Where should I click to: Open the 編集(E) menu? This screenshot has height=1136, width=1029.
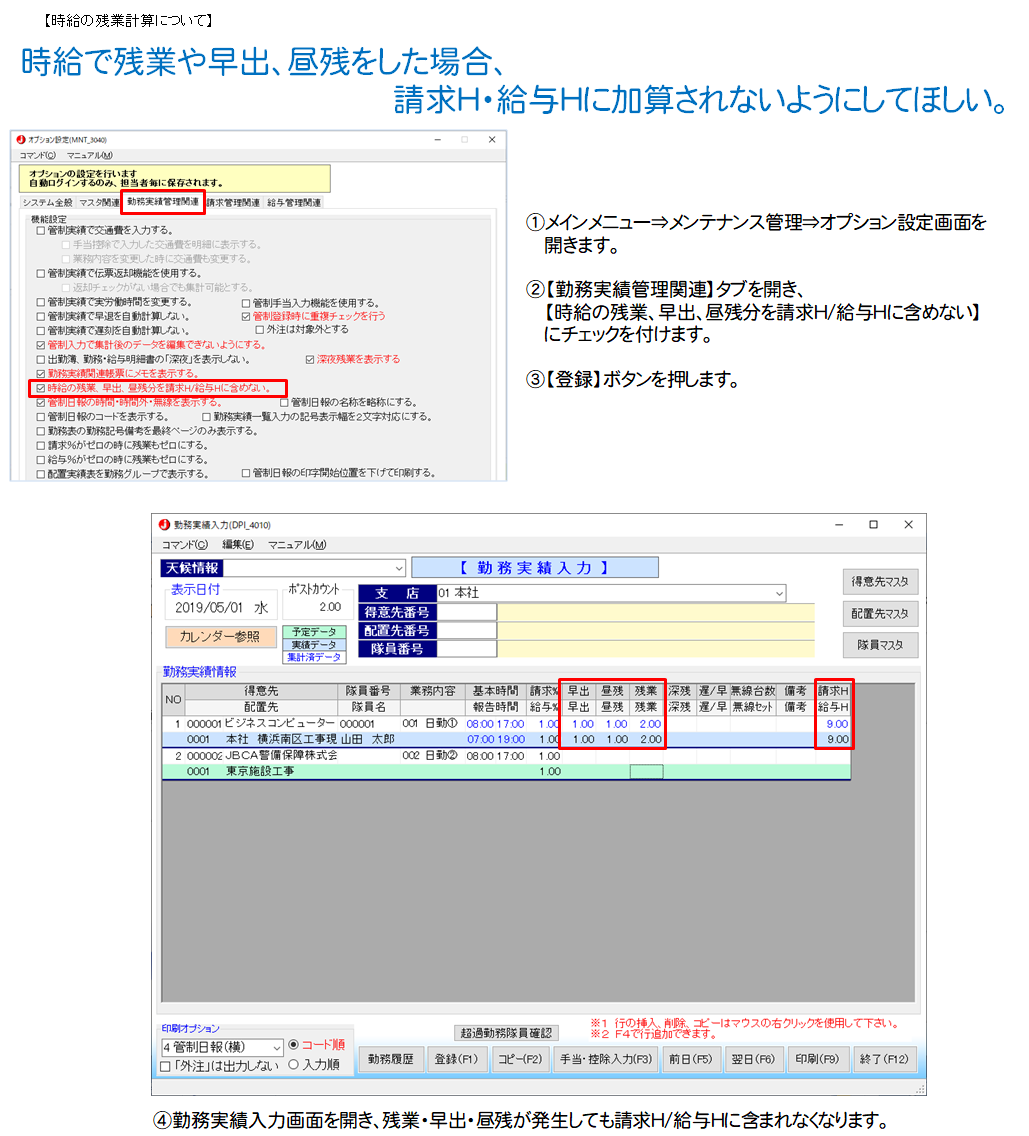point(237,545)
